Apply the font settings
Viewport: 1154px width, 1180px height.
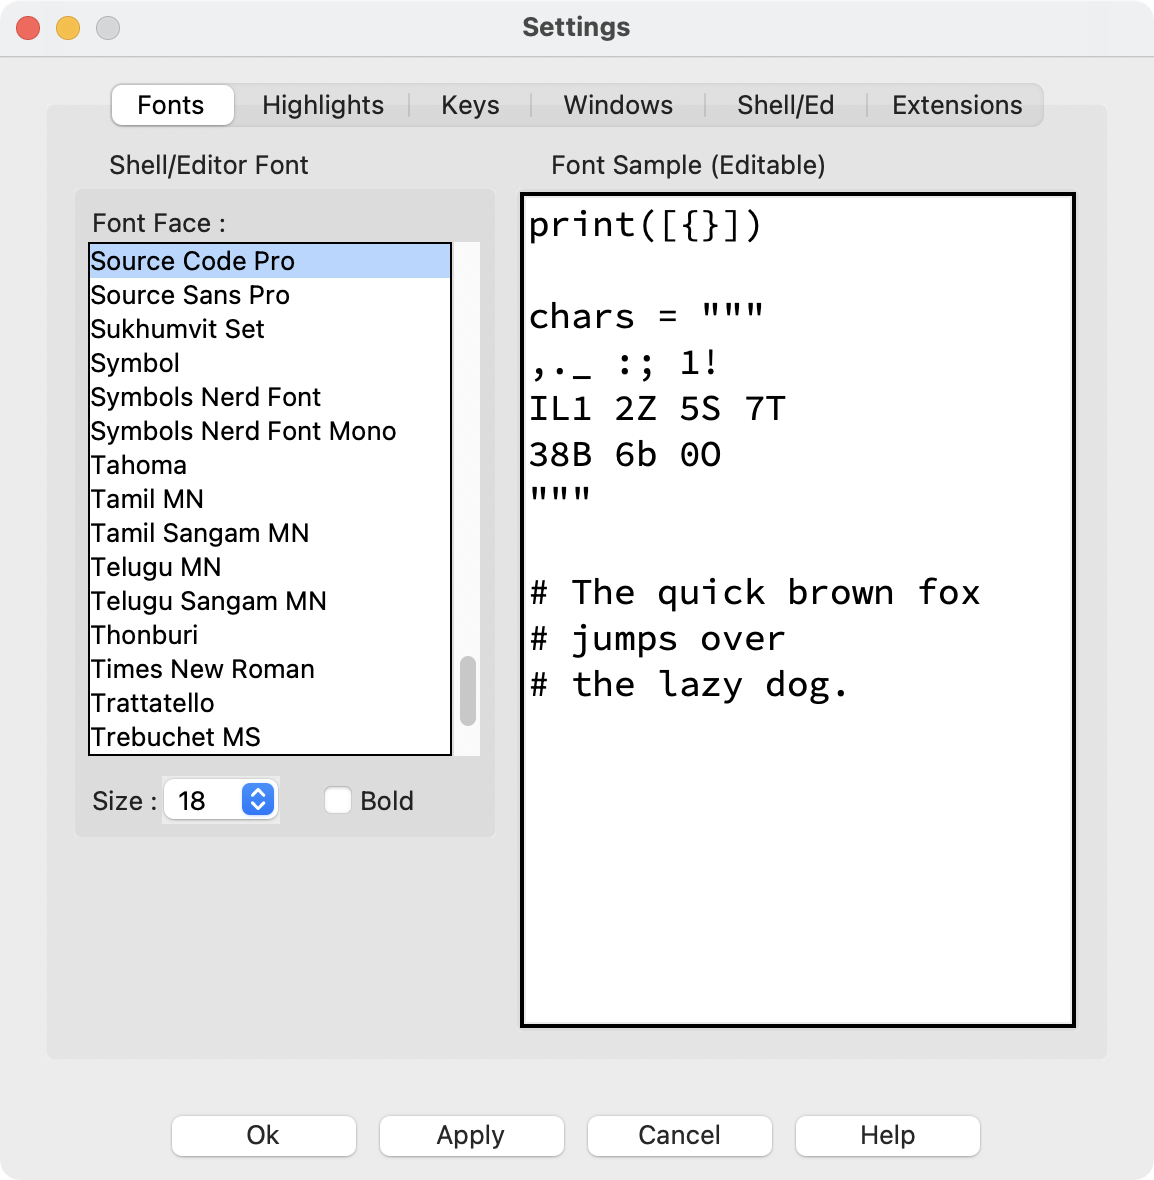click(x=471, y=1135)
